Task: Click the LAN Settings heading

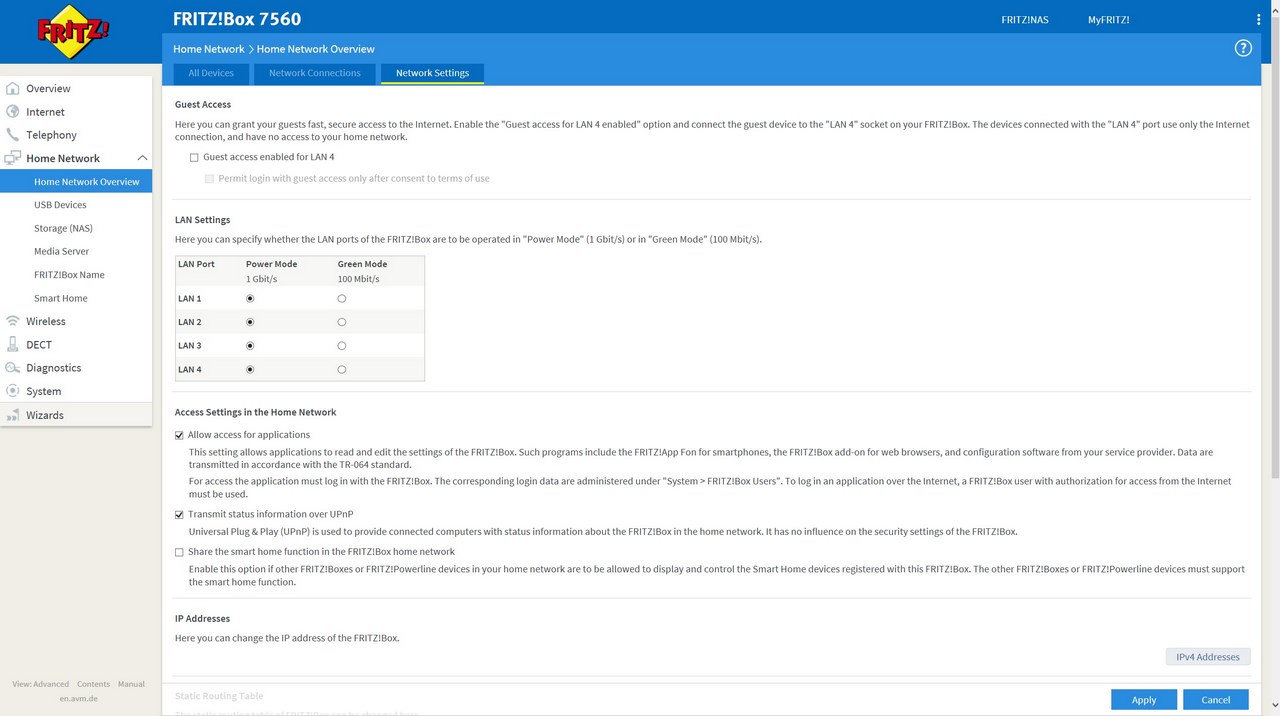Action: (203, 220)
